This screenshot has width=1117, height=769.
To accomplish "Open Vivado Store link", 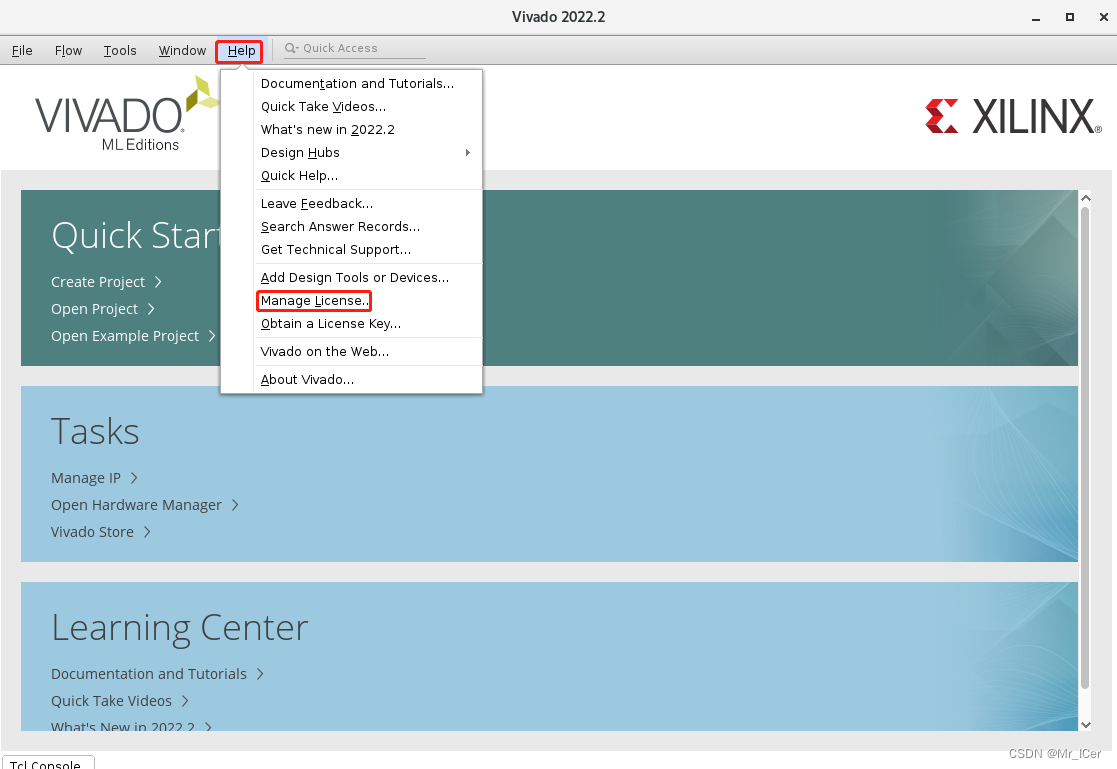I will (x=92, y=532).
